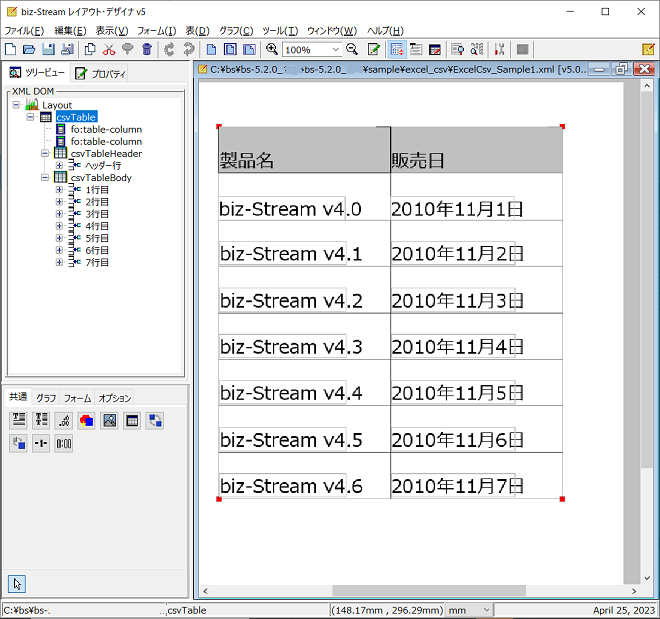
Task: Click the red wrench tool icon in toolbar
Action: pos(499,50)
